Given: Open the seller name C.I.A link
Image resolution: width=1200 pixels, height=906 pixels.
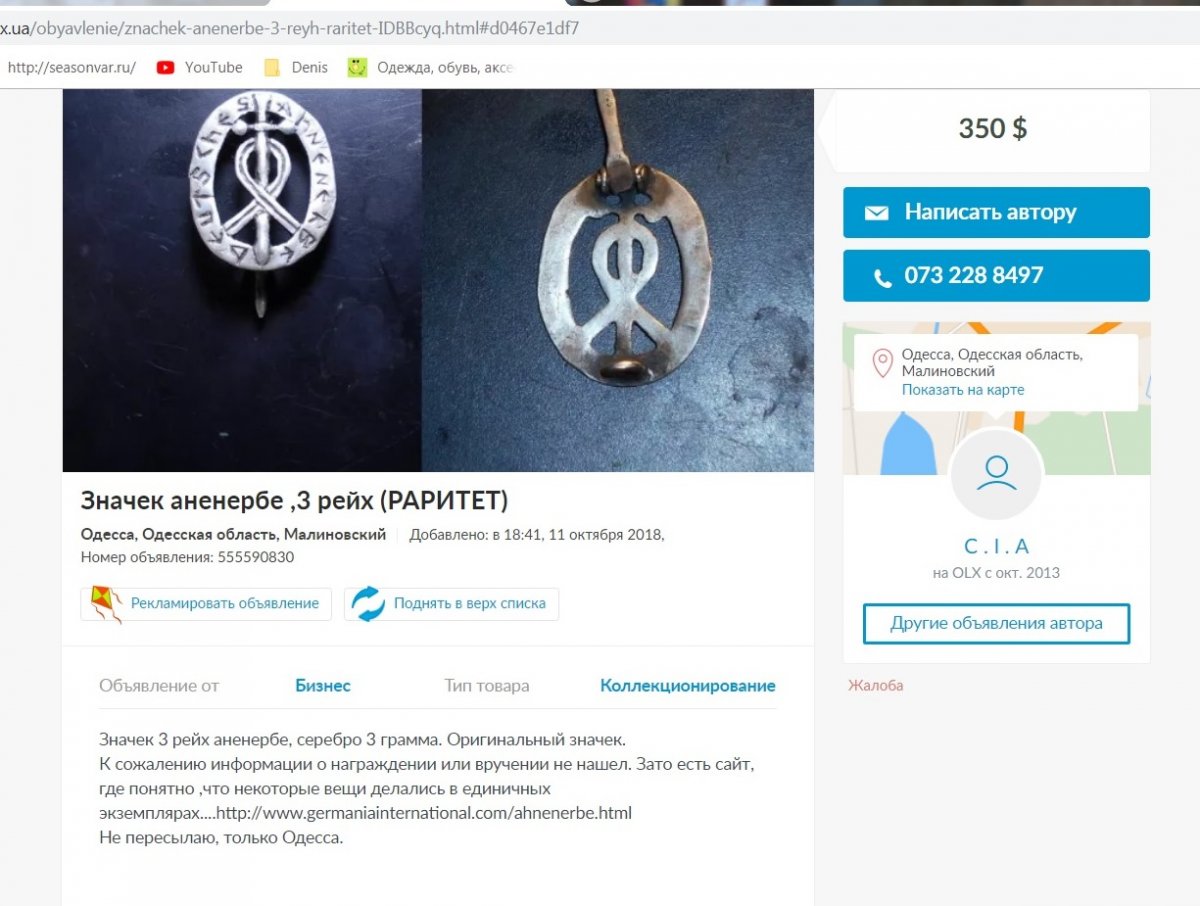Looking at the screenshot, I should coord(996,546).
